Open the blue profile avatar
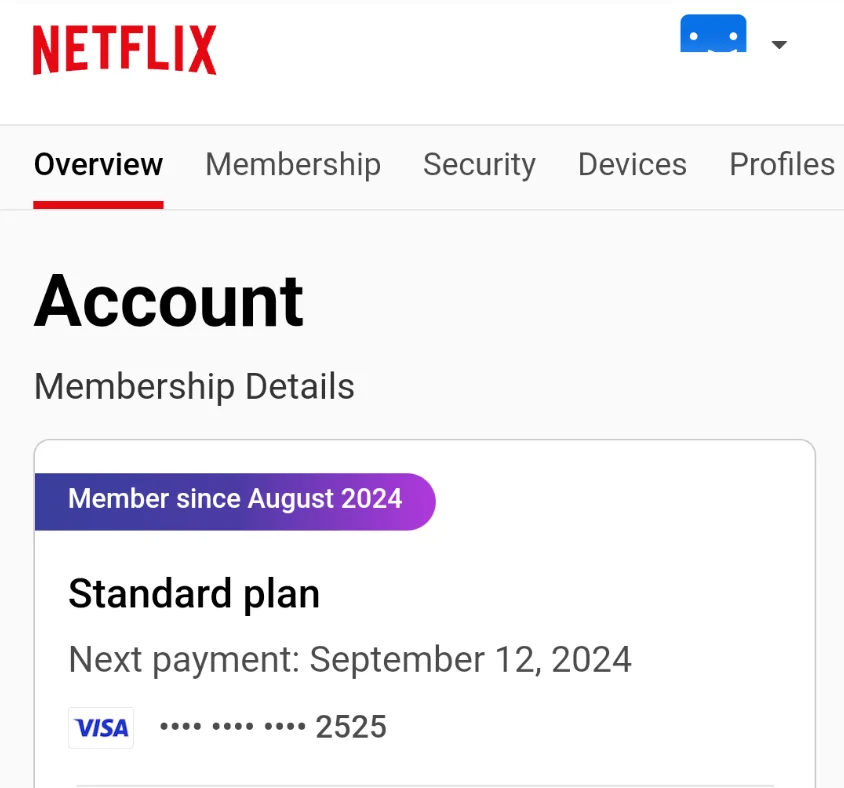Screen dimensions: 844x788 click(713, 33)
